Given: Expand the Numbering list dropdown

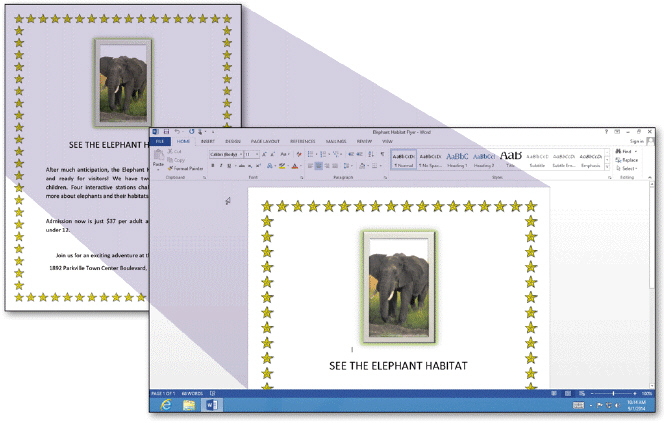Looking at the screenshot, I should [329, 154].
